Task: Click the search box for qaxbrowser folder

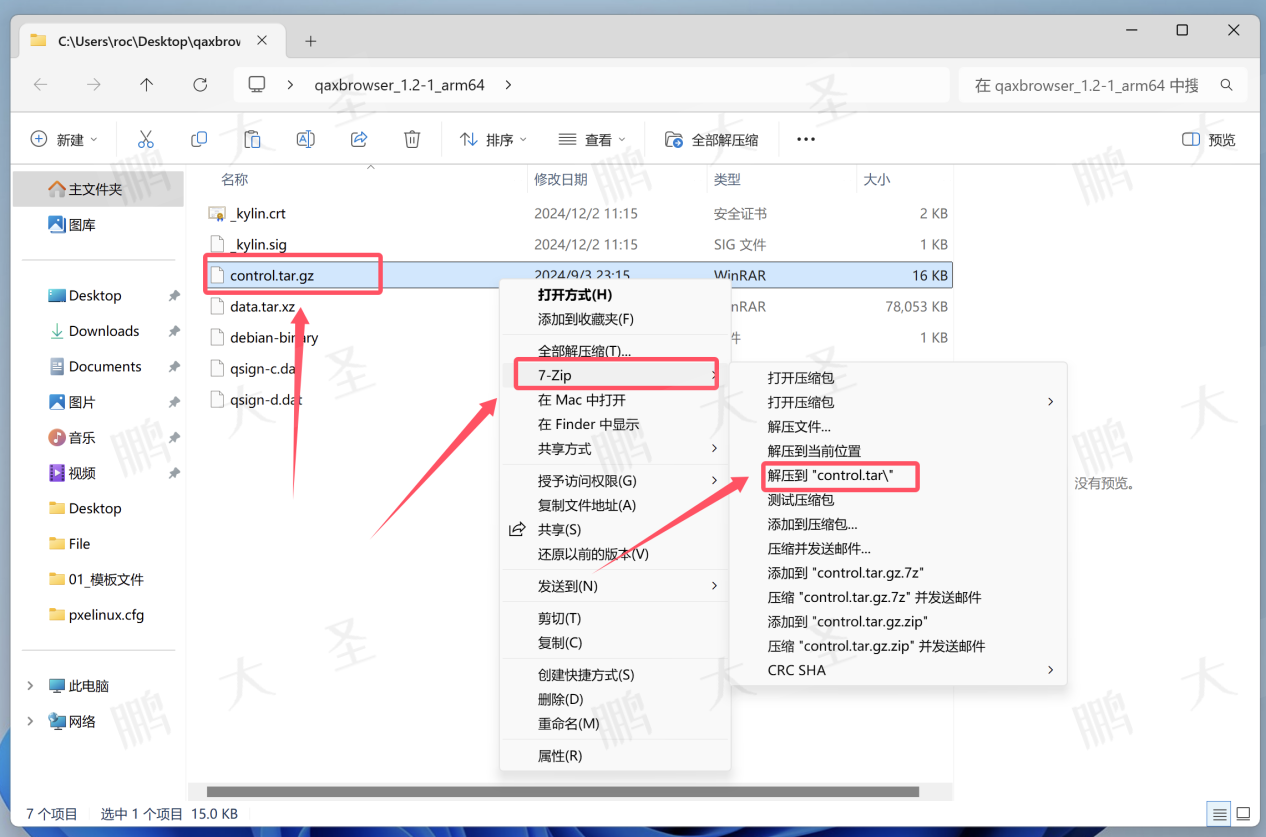Action: tap(1090, 85)
